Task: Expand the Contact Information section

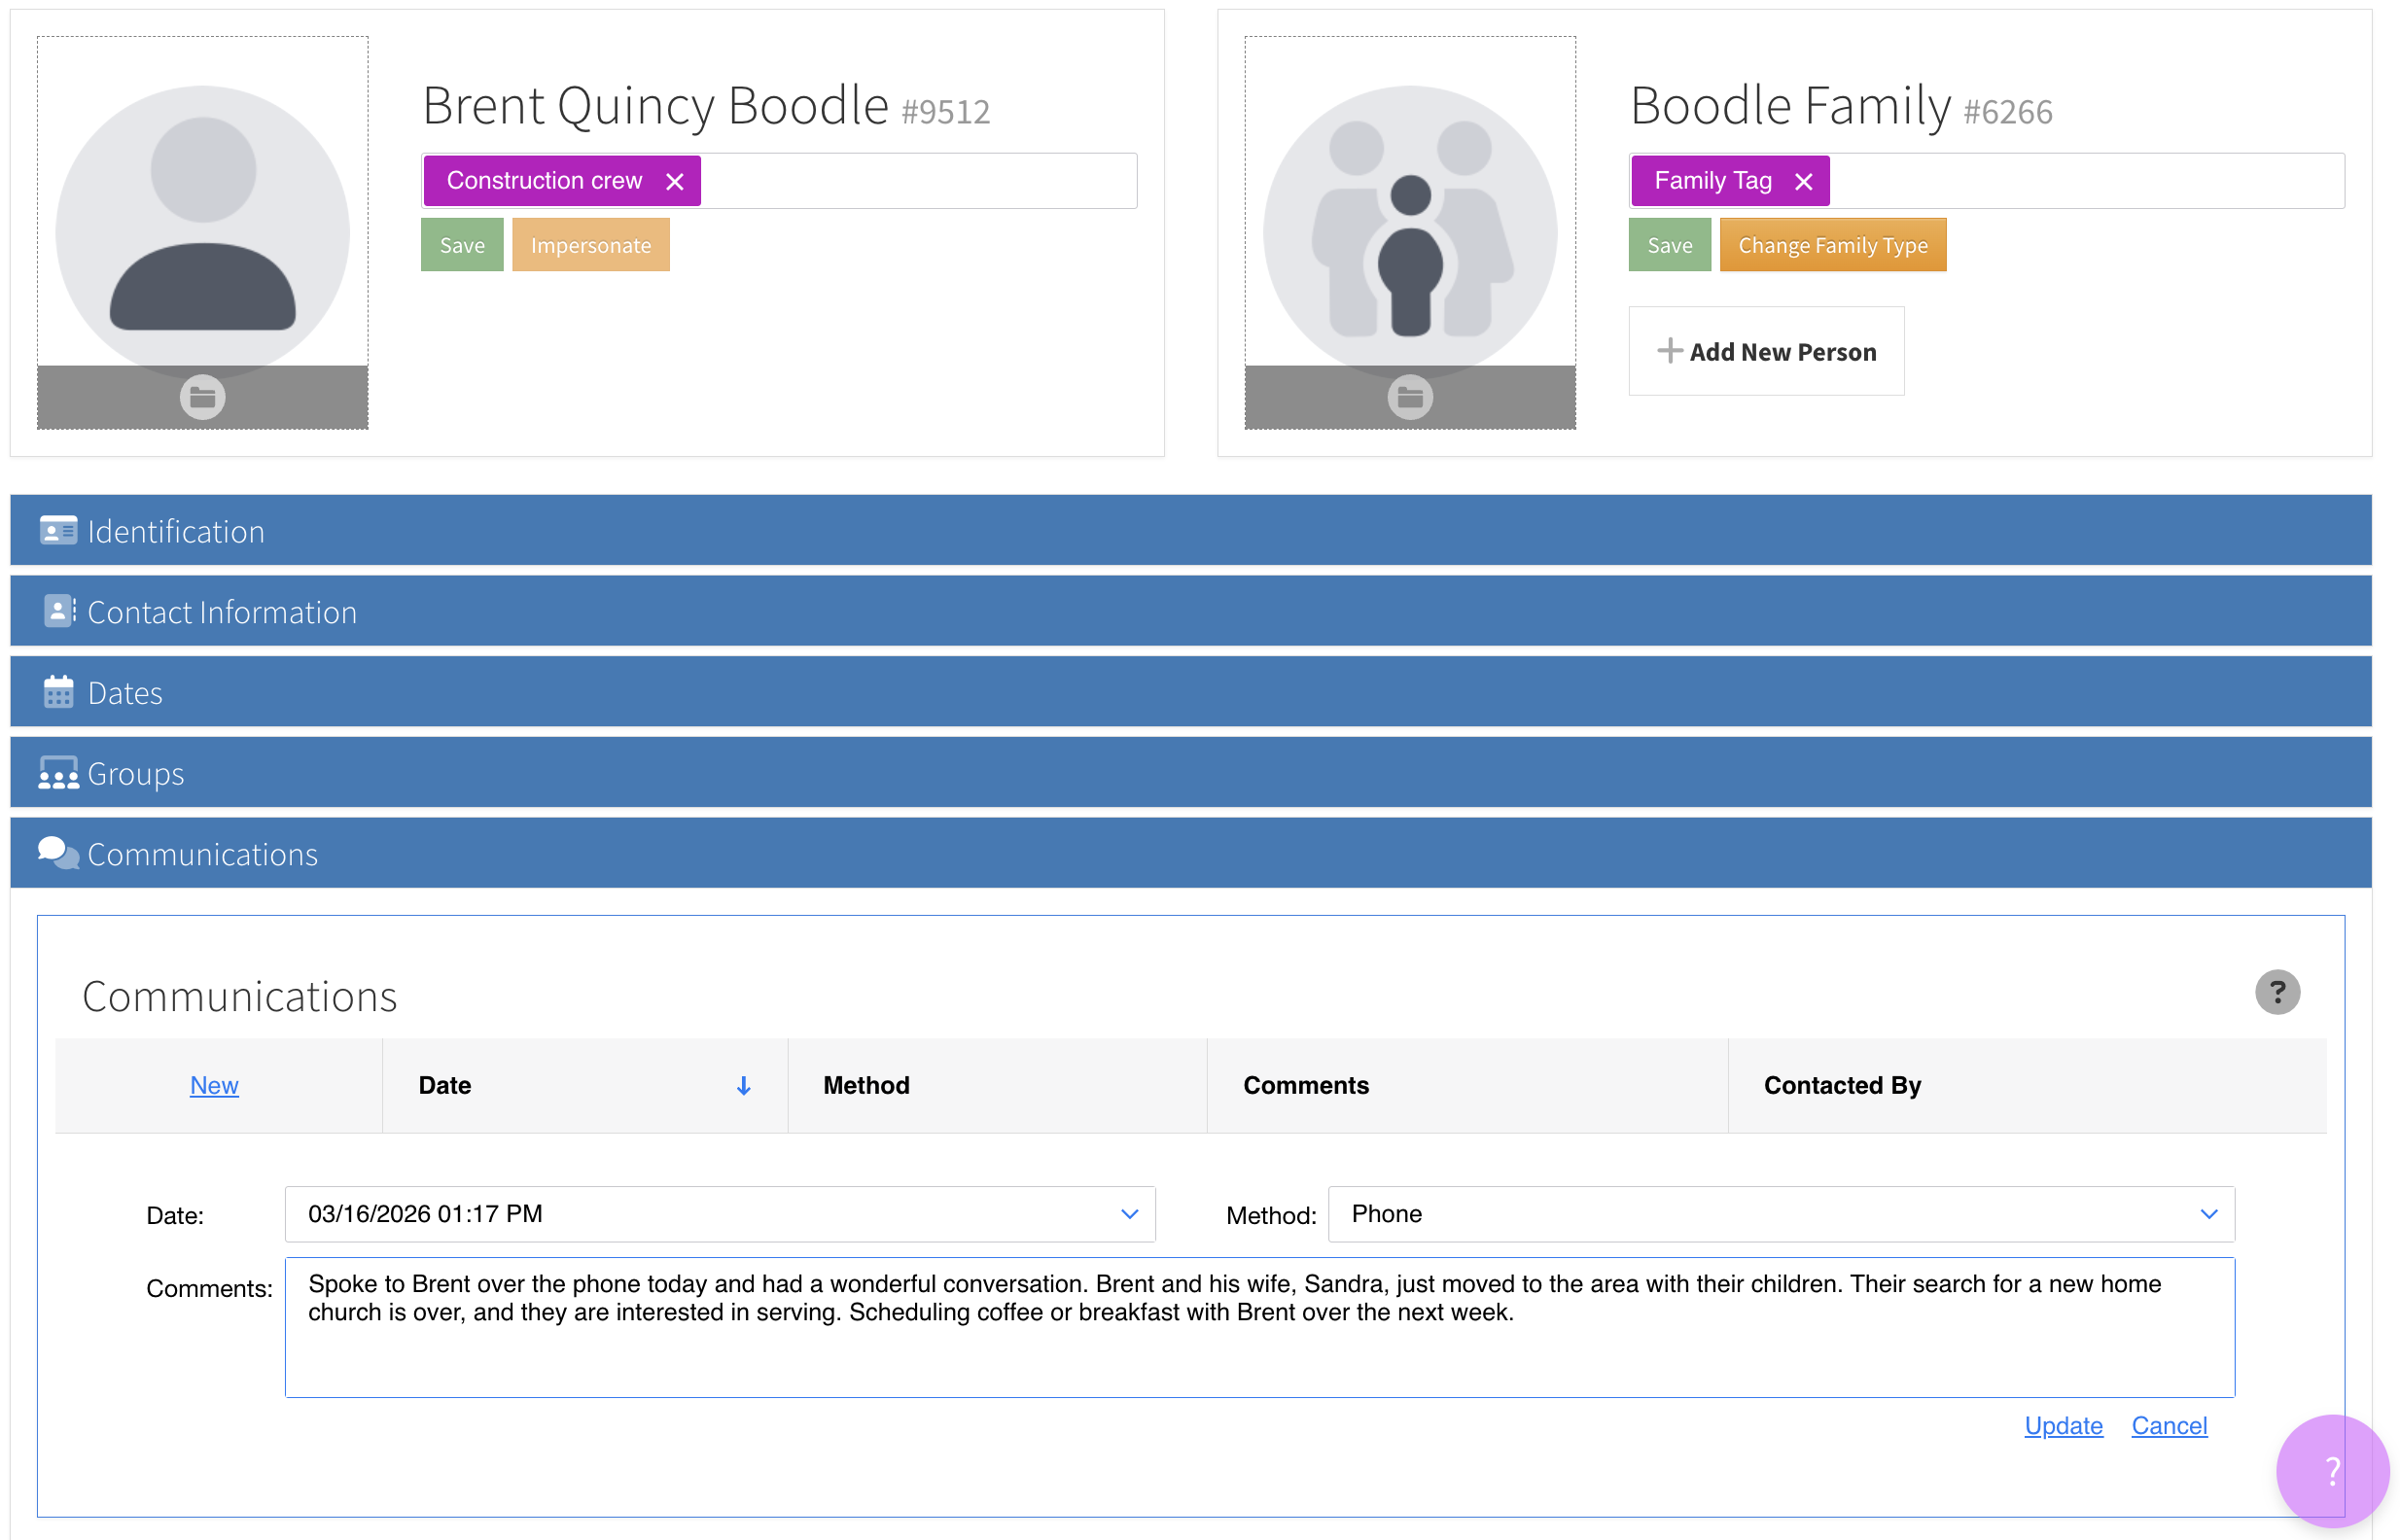Action: pyautogui.click(x=222, y=612)
